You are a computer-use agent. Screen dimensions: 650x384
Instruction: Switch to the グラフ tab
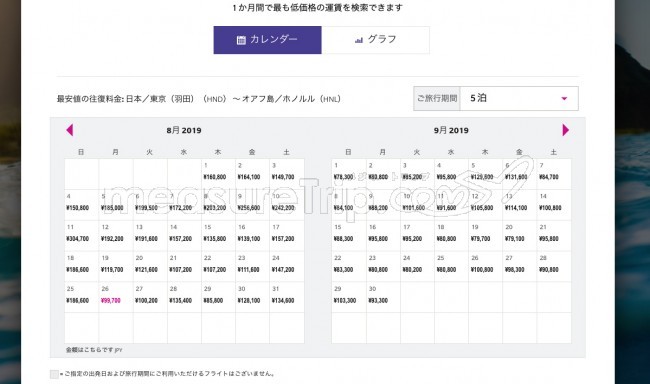click(376, 40)
